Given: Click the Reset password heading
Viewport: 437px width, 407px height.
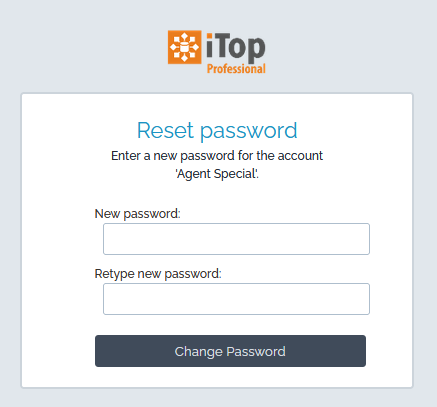Looking at the screenshot, I should (x=217, y=130).
